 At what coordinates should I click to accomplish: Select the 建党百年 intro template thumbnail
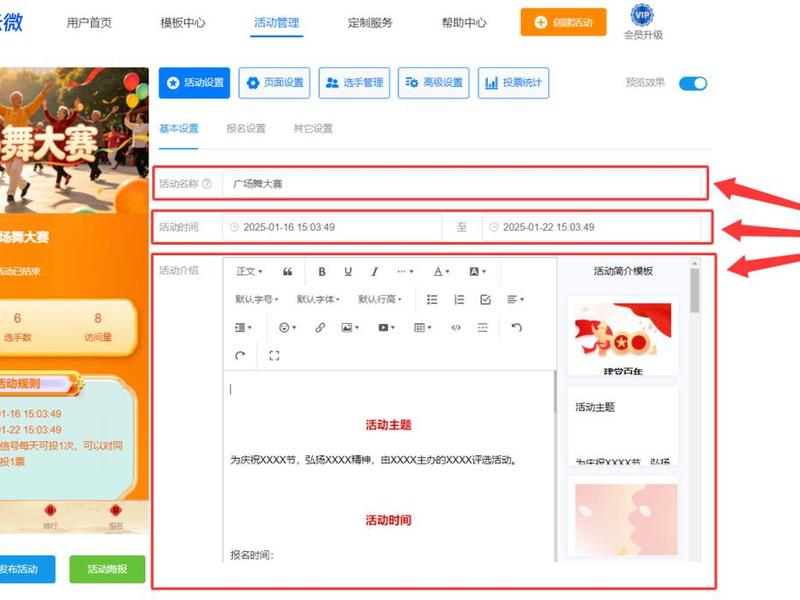coord(623,336)
